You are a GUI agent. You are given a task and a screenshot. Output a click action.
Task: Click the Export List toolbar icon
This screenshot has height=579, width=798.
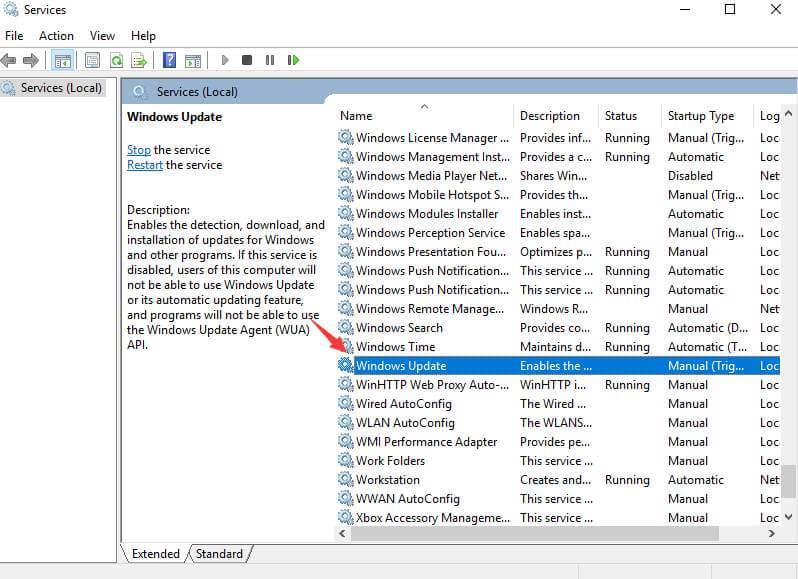pos(139,61)
